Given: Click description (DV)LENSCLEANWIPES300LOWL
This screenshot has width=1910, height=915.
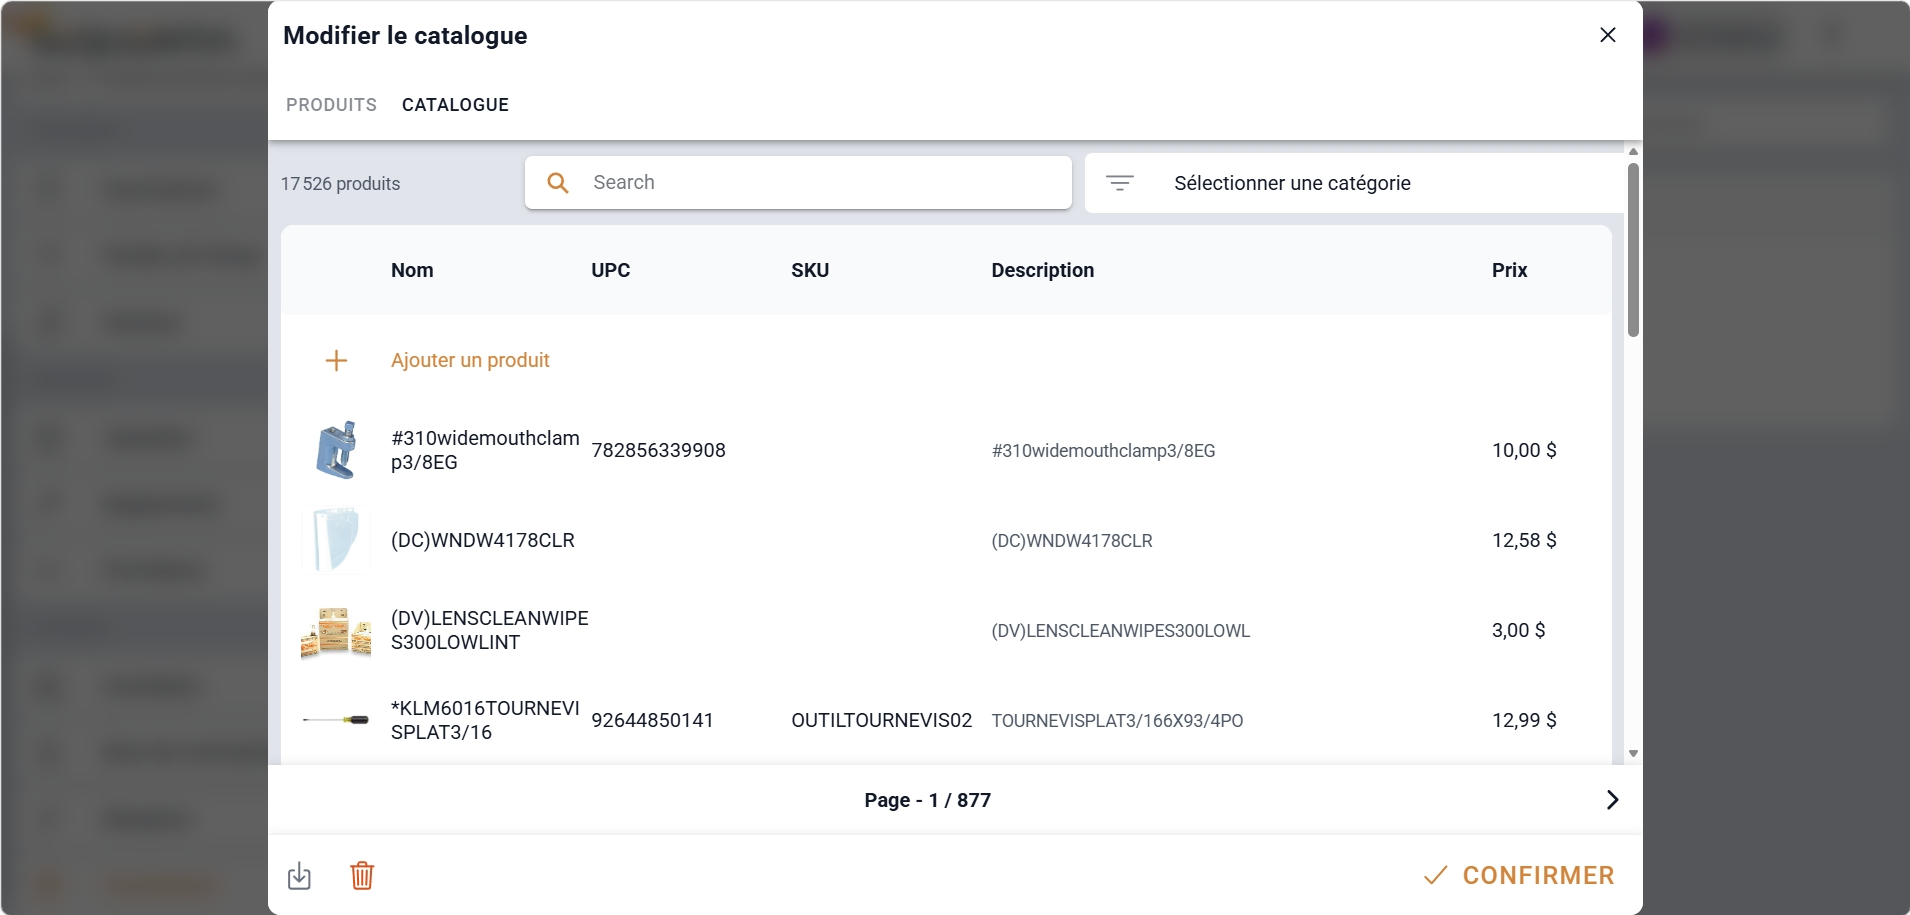Looking at the screenshot, I should 1120,631.
